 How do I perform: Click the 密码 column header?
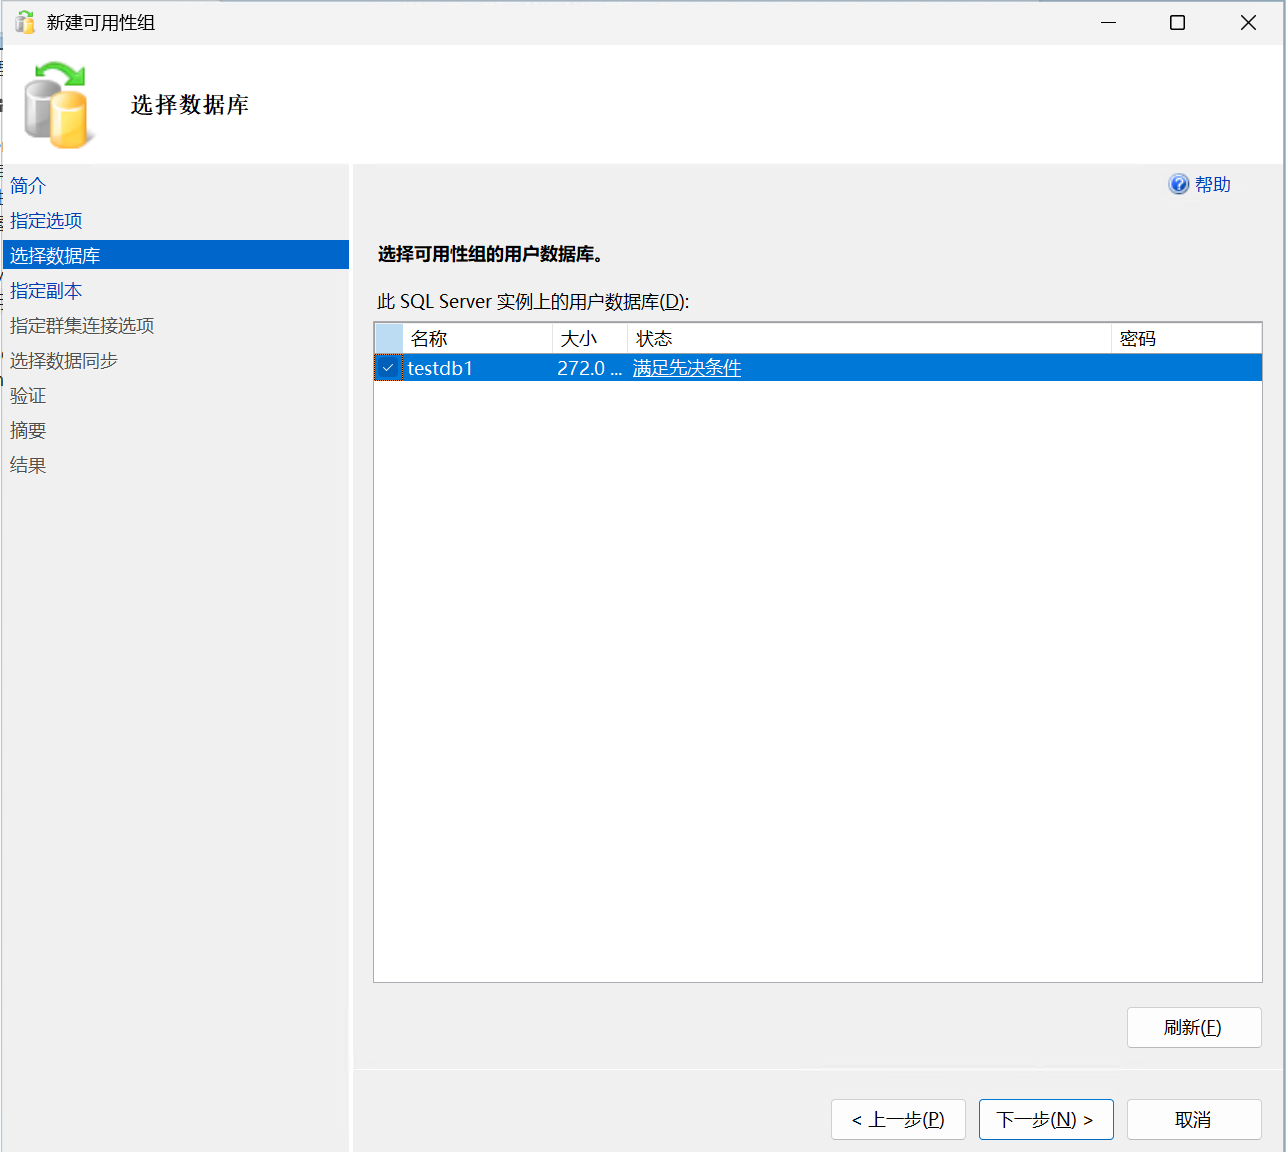coord(1185,339)
